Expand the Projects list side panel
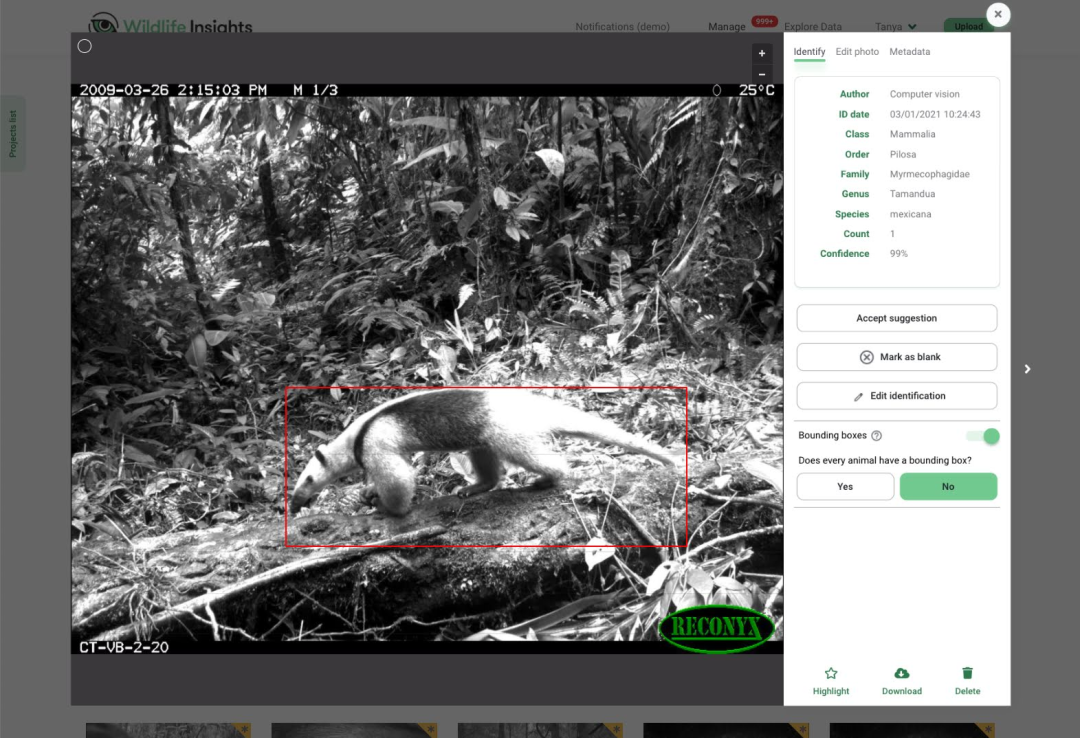Screen dimensions: 1080x738 coord(12,133)
